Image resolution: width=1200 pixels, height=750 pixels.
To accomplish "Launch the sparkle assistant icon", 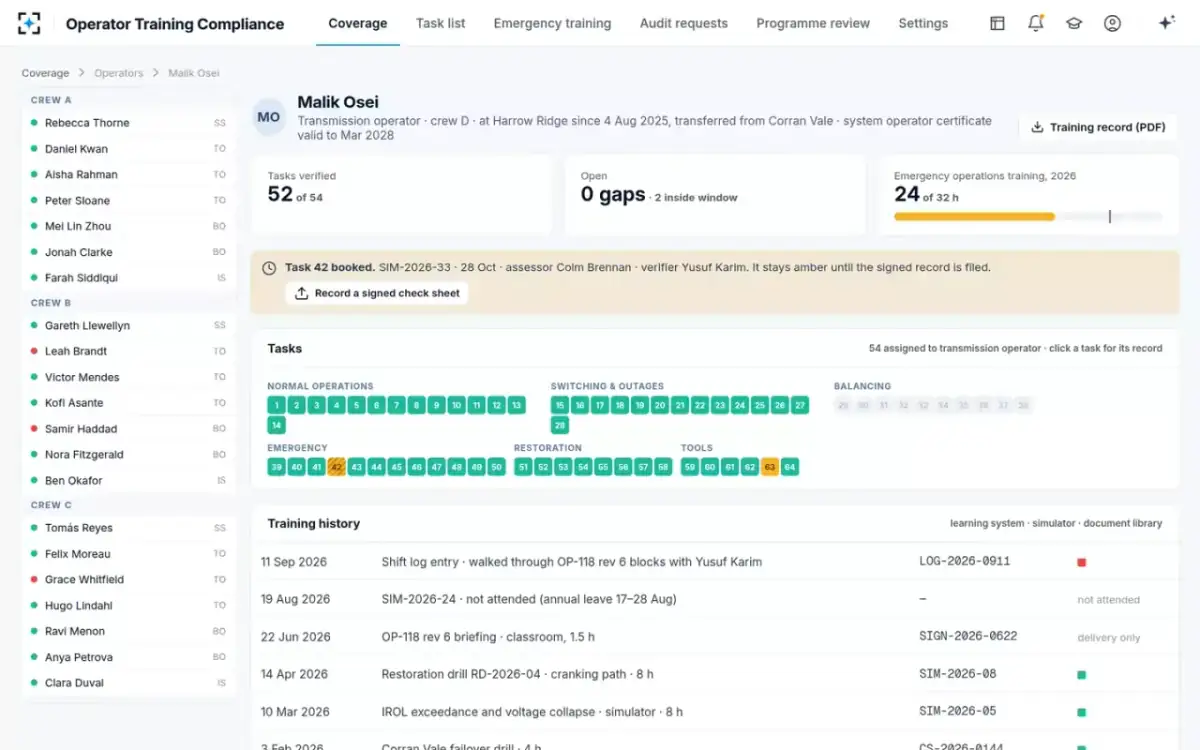I will click(x=1166, y=23).
